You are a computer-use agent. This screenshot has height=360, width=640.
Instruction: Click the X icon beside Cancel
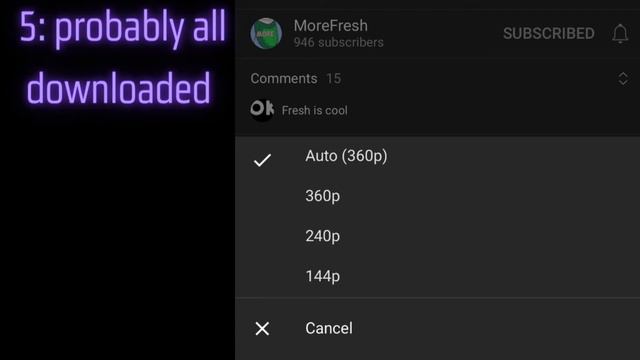262,329
